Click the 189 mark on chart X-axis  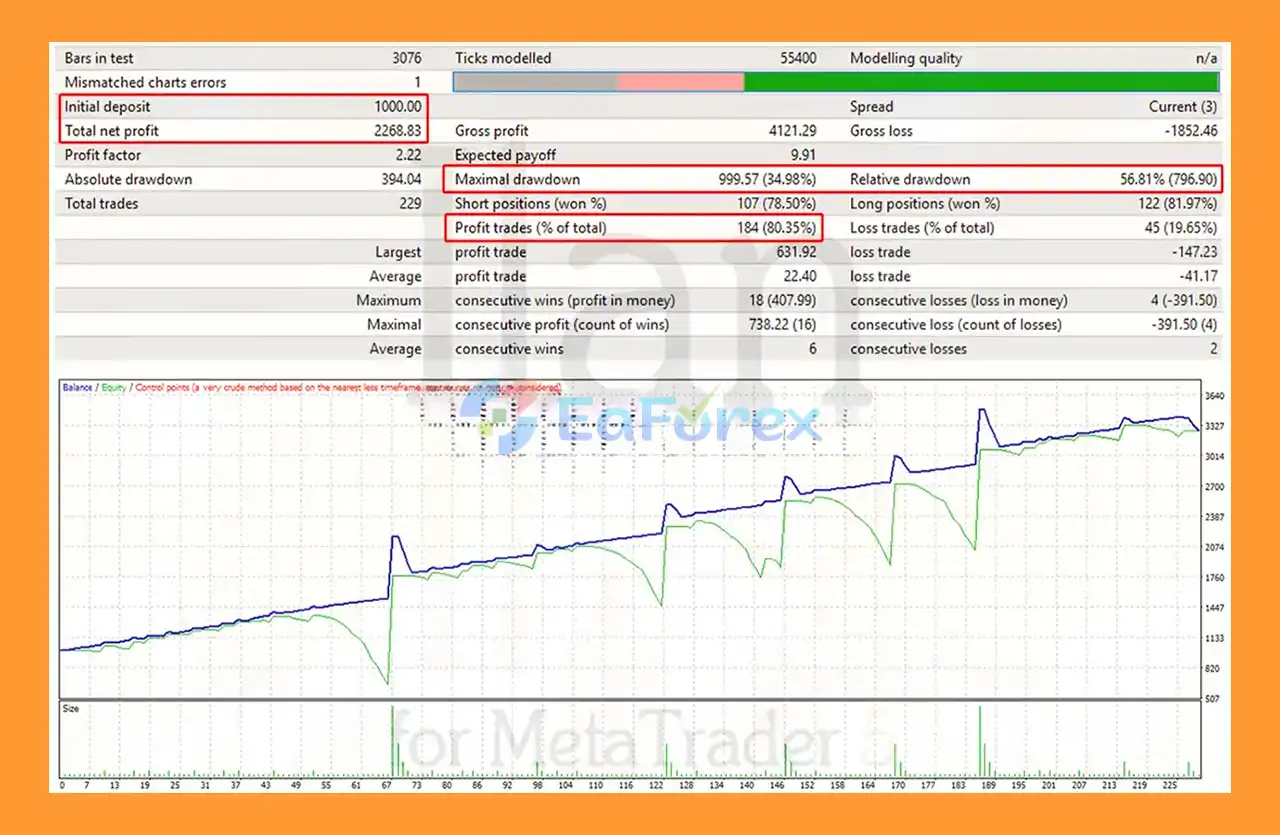(988, 786)
